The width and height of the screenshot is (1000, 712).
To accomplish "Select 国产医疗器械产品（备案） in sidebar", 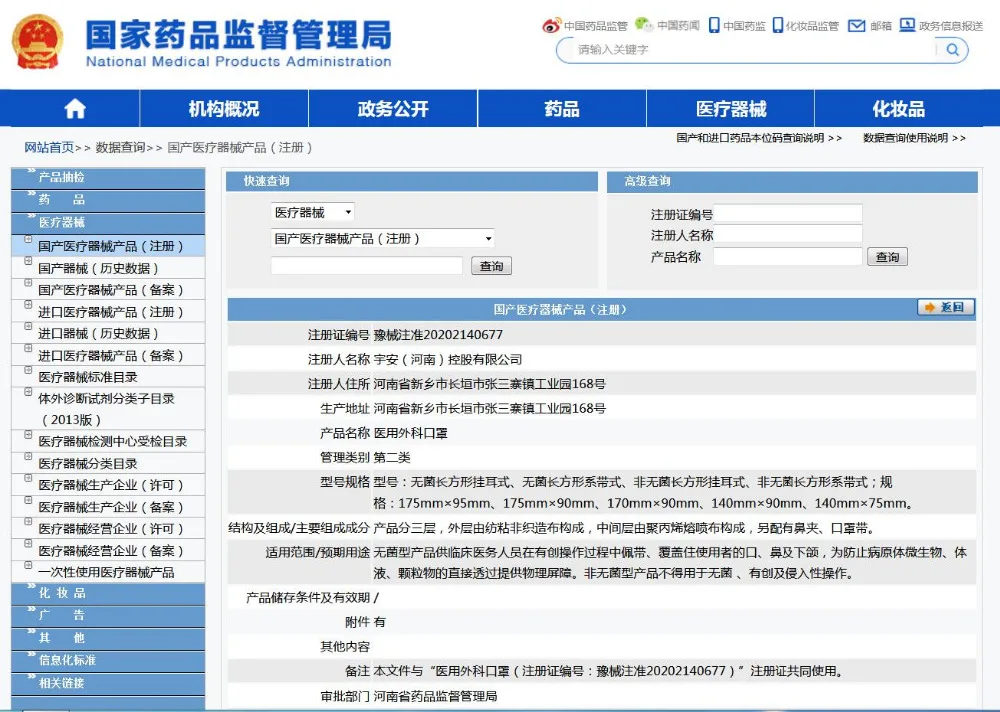I will (110, 290).
